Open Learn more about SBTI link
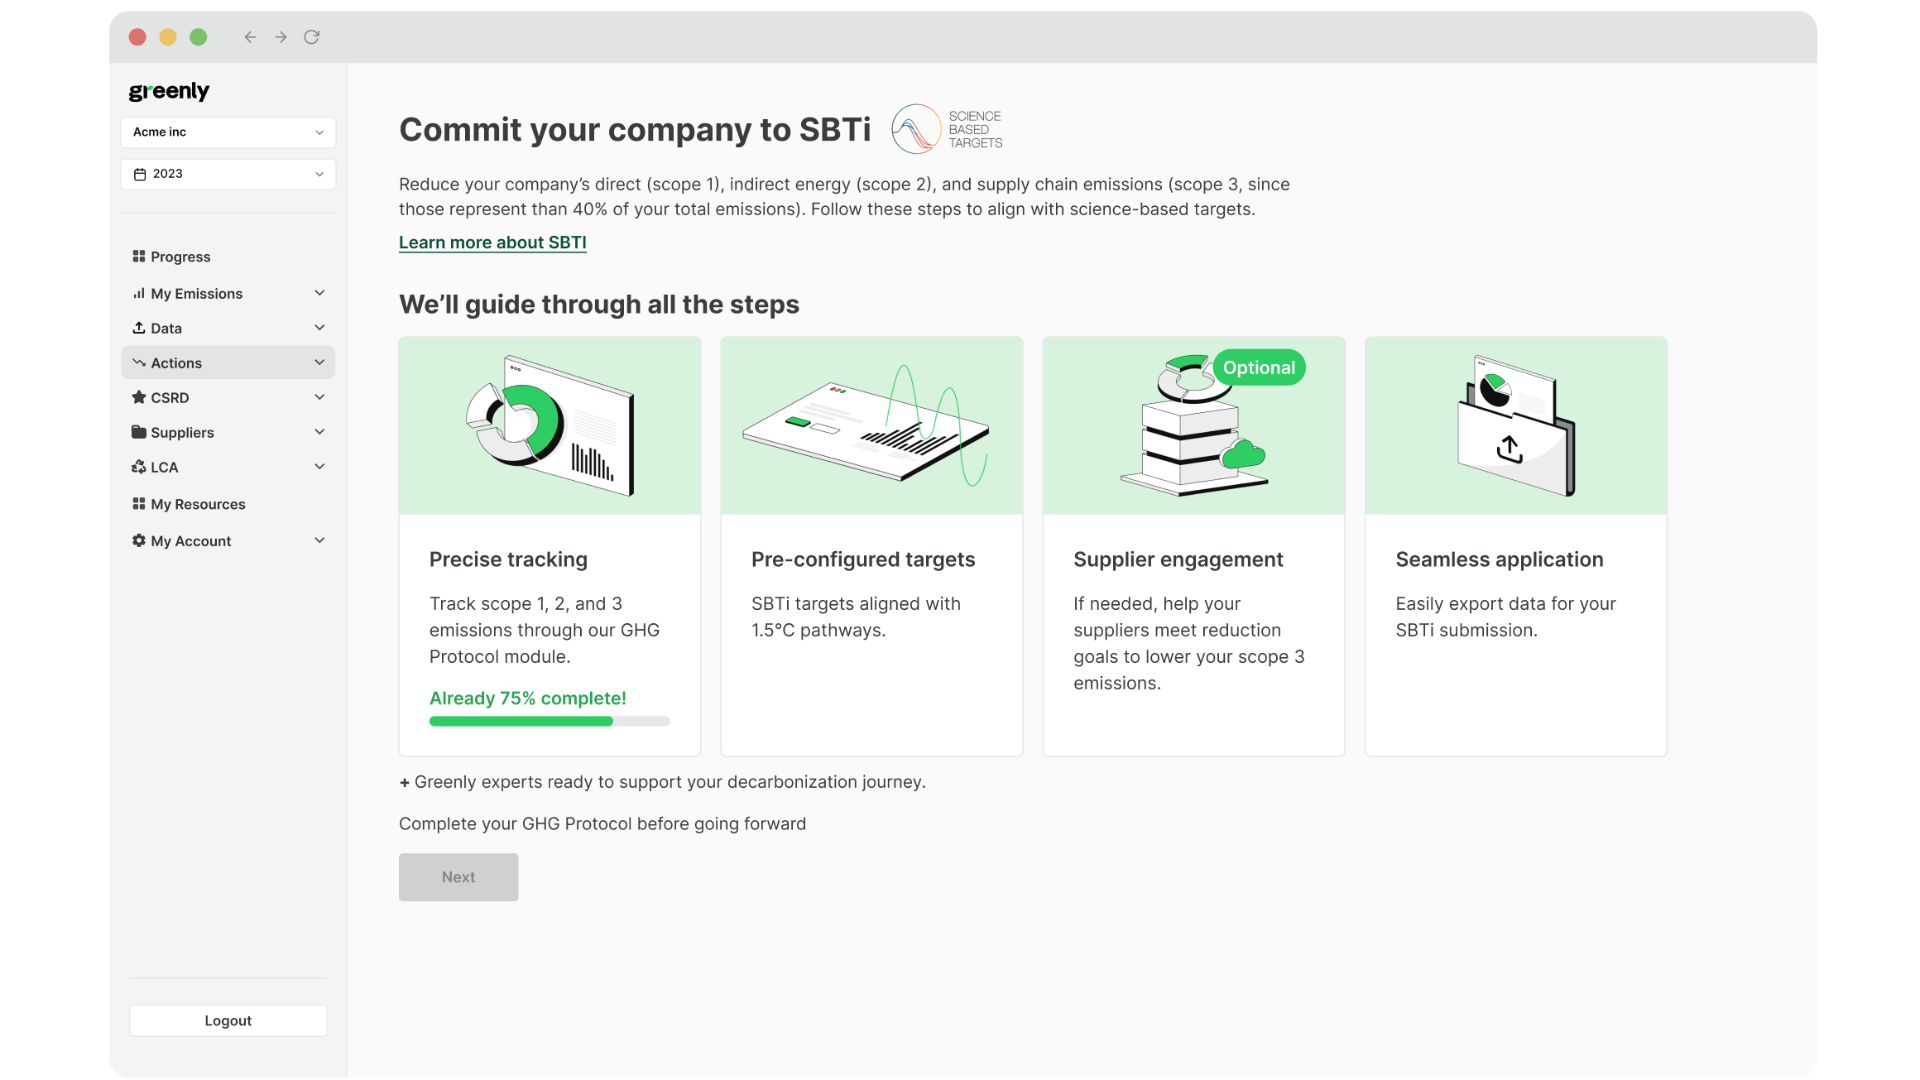This screenshot has width=1920, height=1080. [492, 243]
